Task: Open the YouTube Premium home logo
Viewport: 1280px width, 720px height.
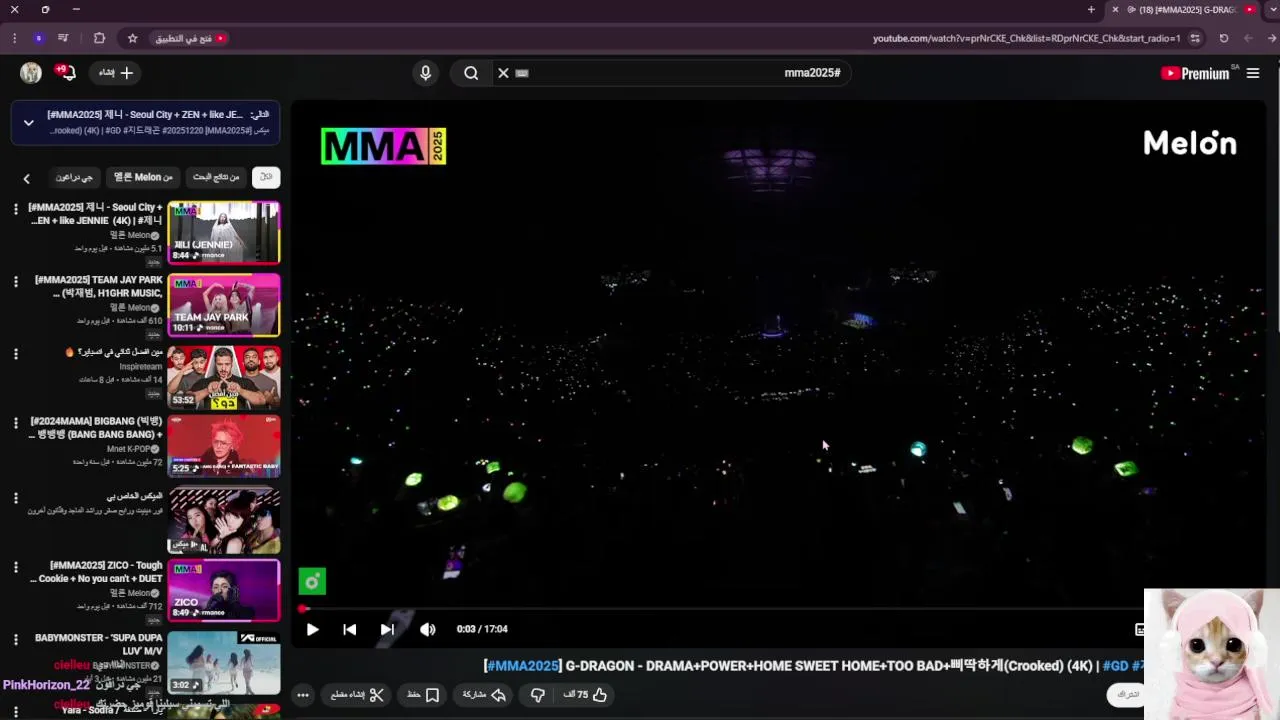Action: tap(1195, 73)
